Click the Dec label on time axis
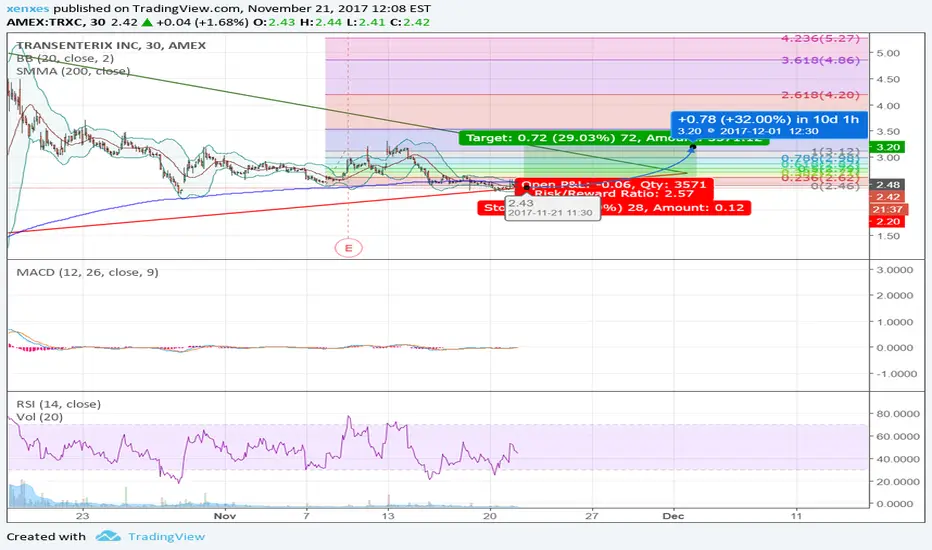This screenshot has height=550, width=932. pos(673,516)
